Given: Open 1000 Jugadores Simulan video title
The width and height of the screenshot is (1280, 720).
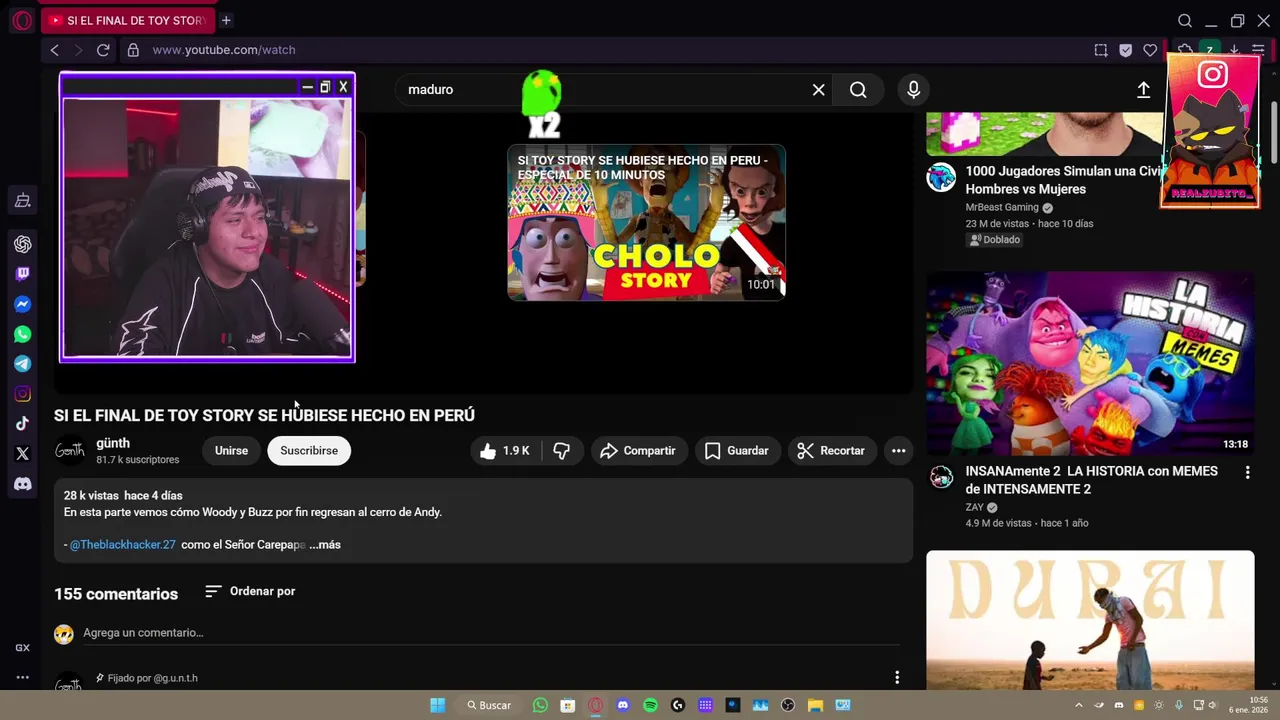Looking at the screenshot, I should pyautogui.click(x=1062, y=180).
